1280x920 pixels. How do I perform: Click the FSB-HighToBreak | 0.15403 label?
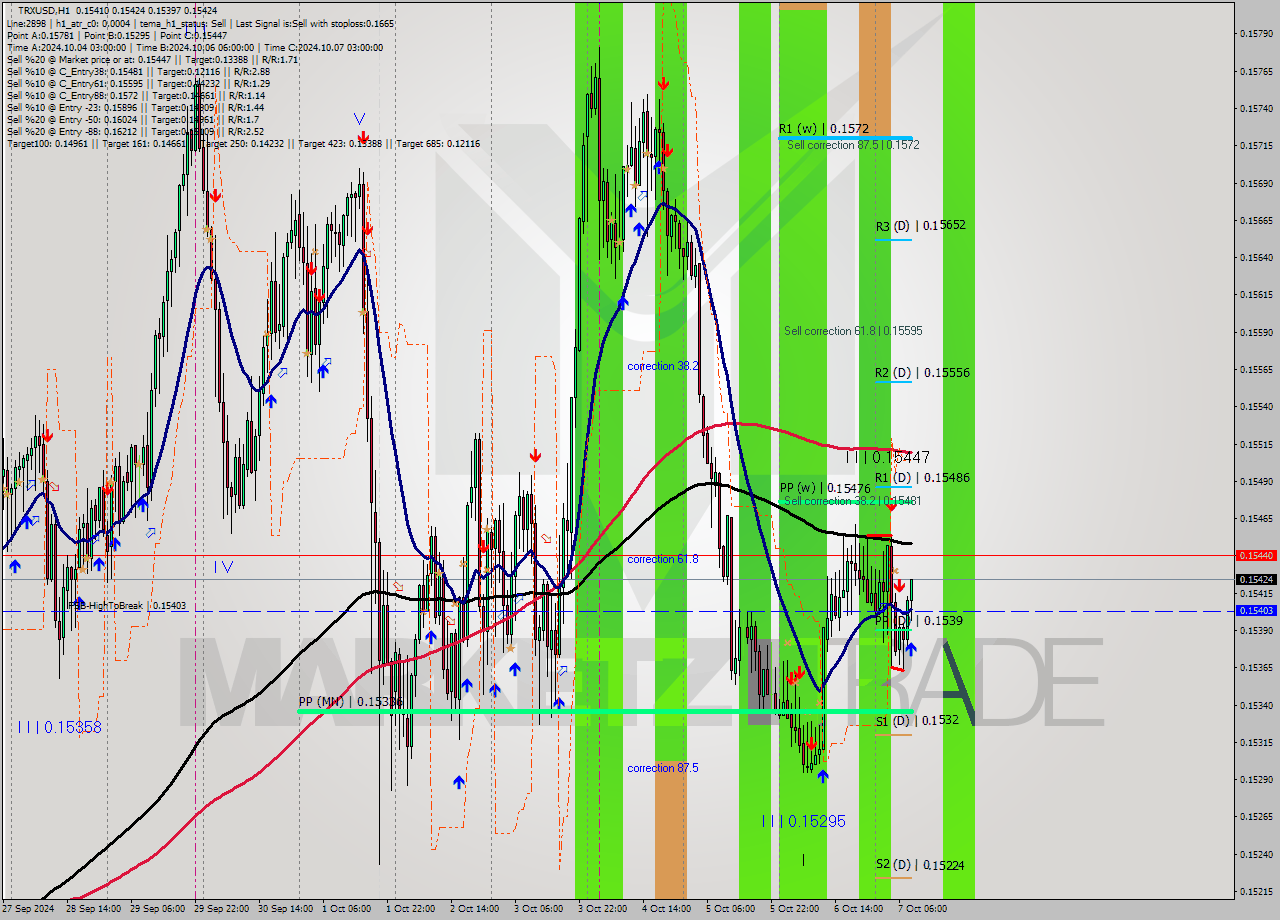[127, 606]
